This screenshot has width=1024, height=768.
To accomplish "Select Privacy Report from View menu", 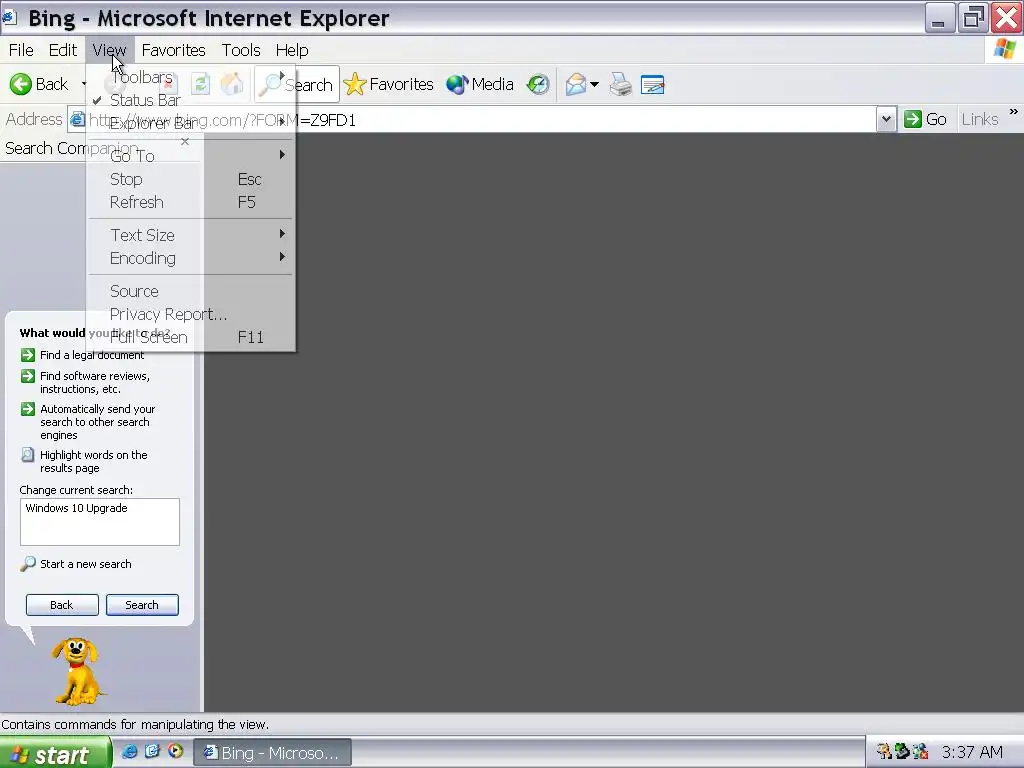I will point(191,314).
